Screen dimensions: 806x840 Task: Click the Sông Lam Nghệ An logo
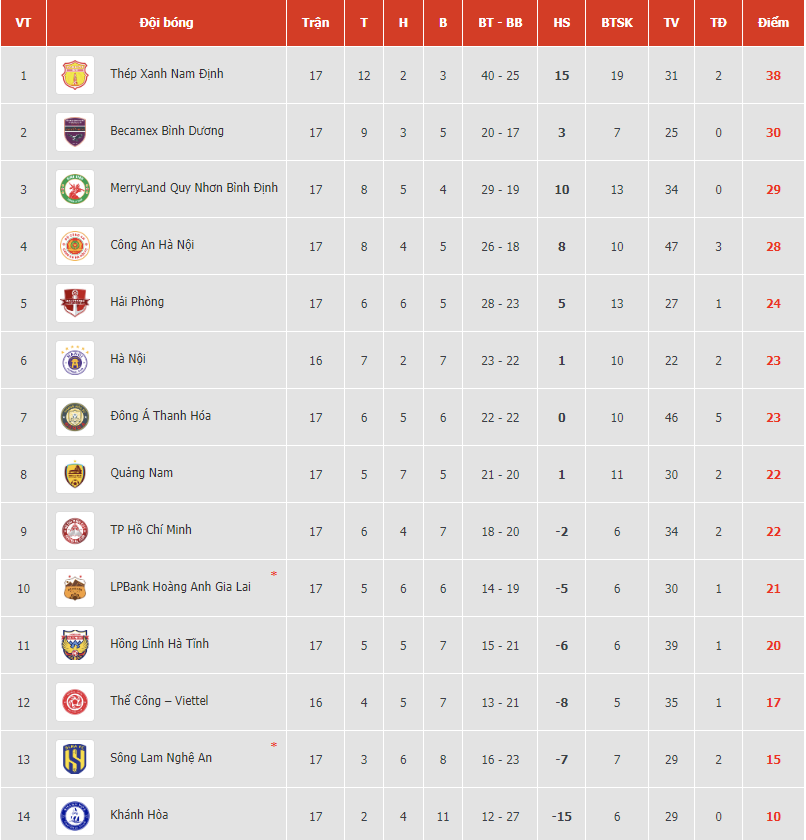(75, 759)
